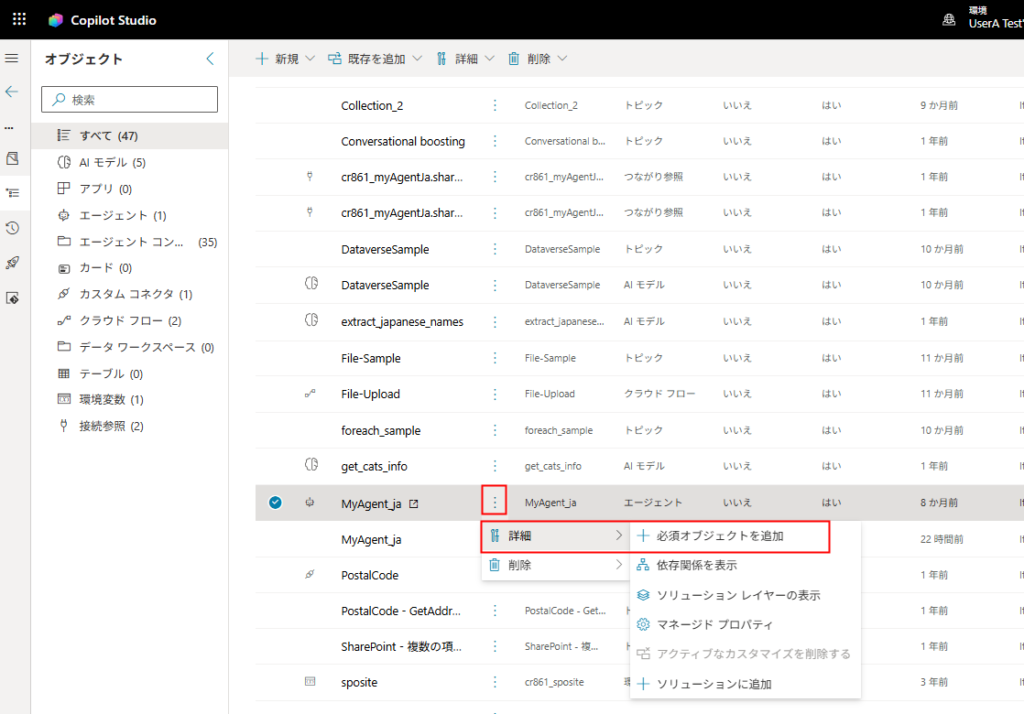Uncheck the selected MyAgent_ja row checkmark

276,503
